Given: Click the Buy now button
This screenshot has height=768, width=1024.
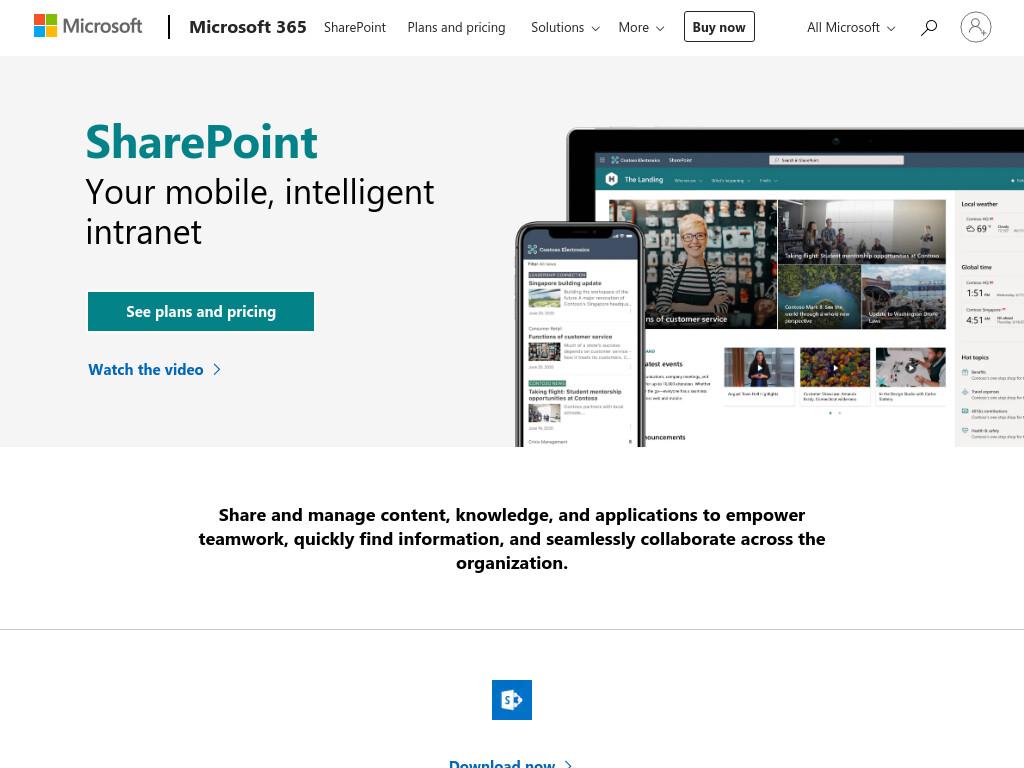Looking at the screenshot, I should 719,27.
